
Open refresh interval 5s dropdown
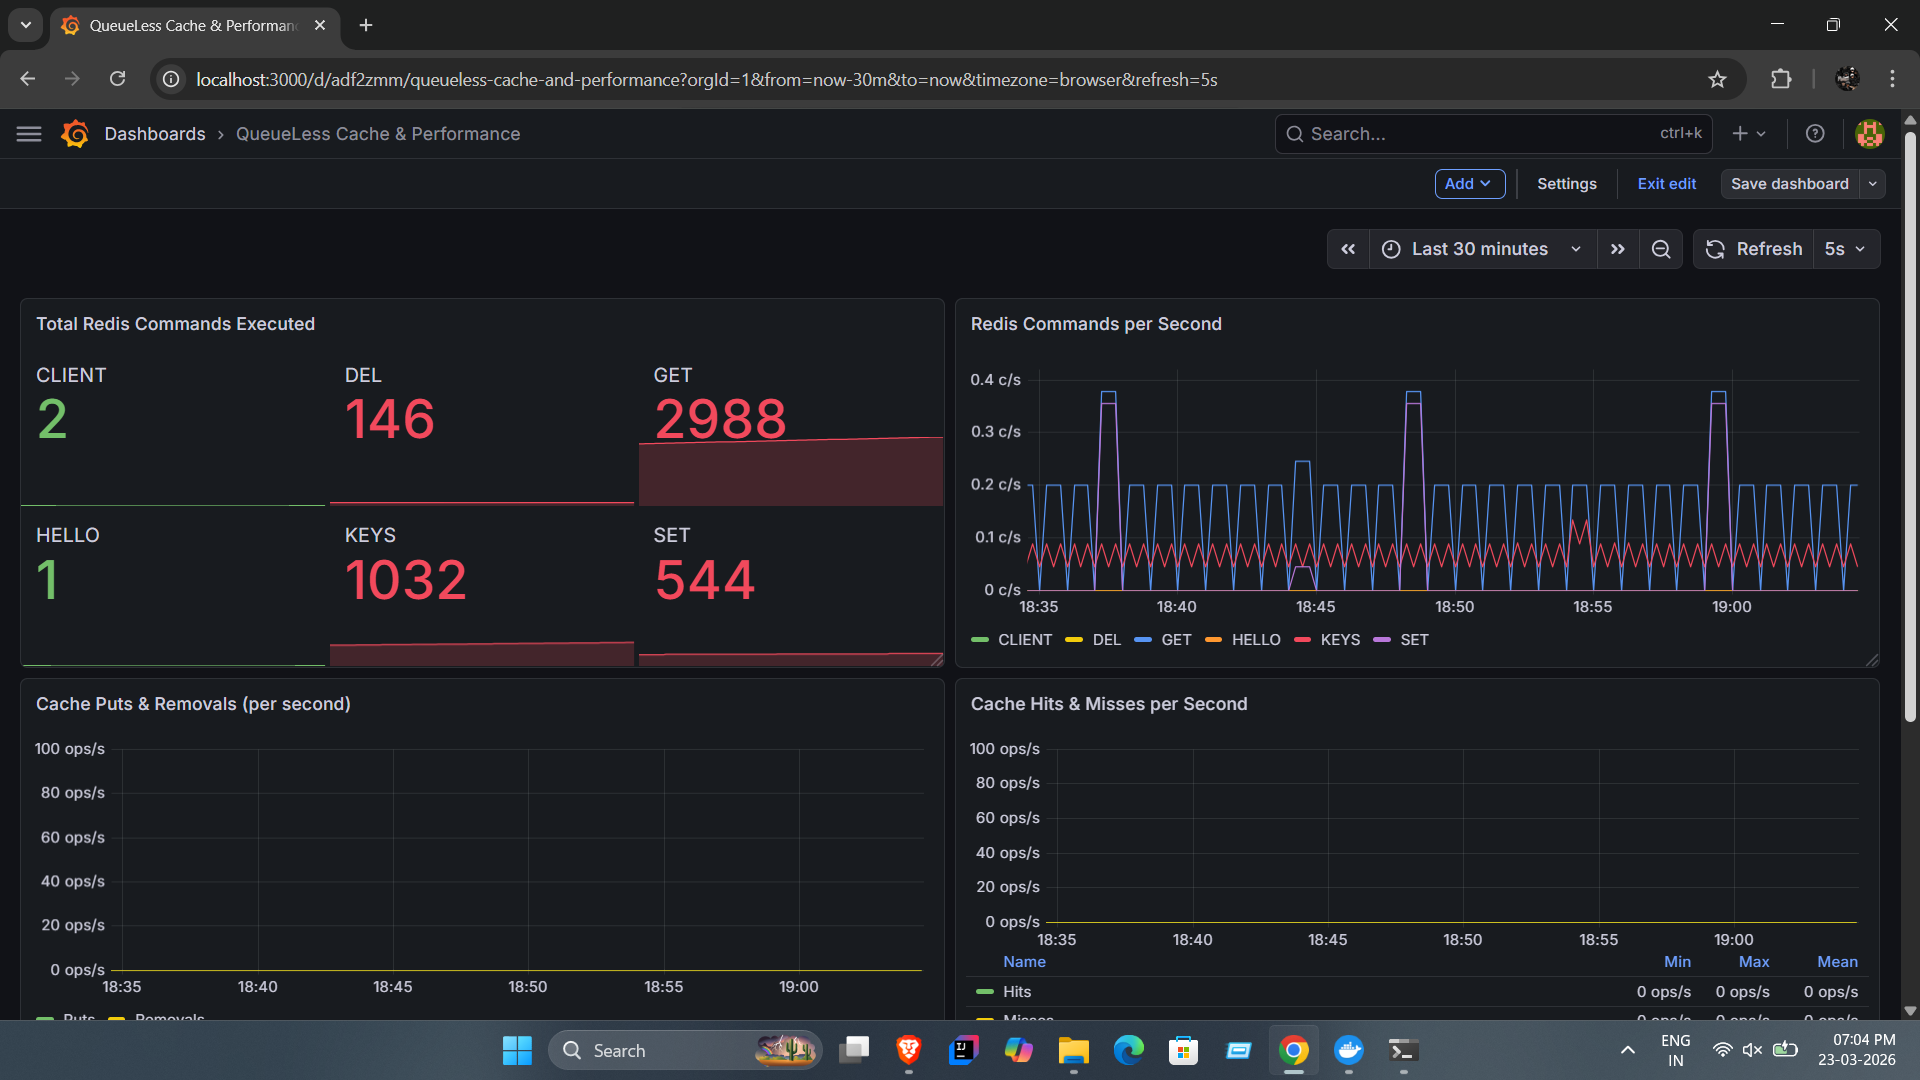point(1846,249)
